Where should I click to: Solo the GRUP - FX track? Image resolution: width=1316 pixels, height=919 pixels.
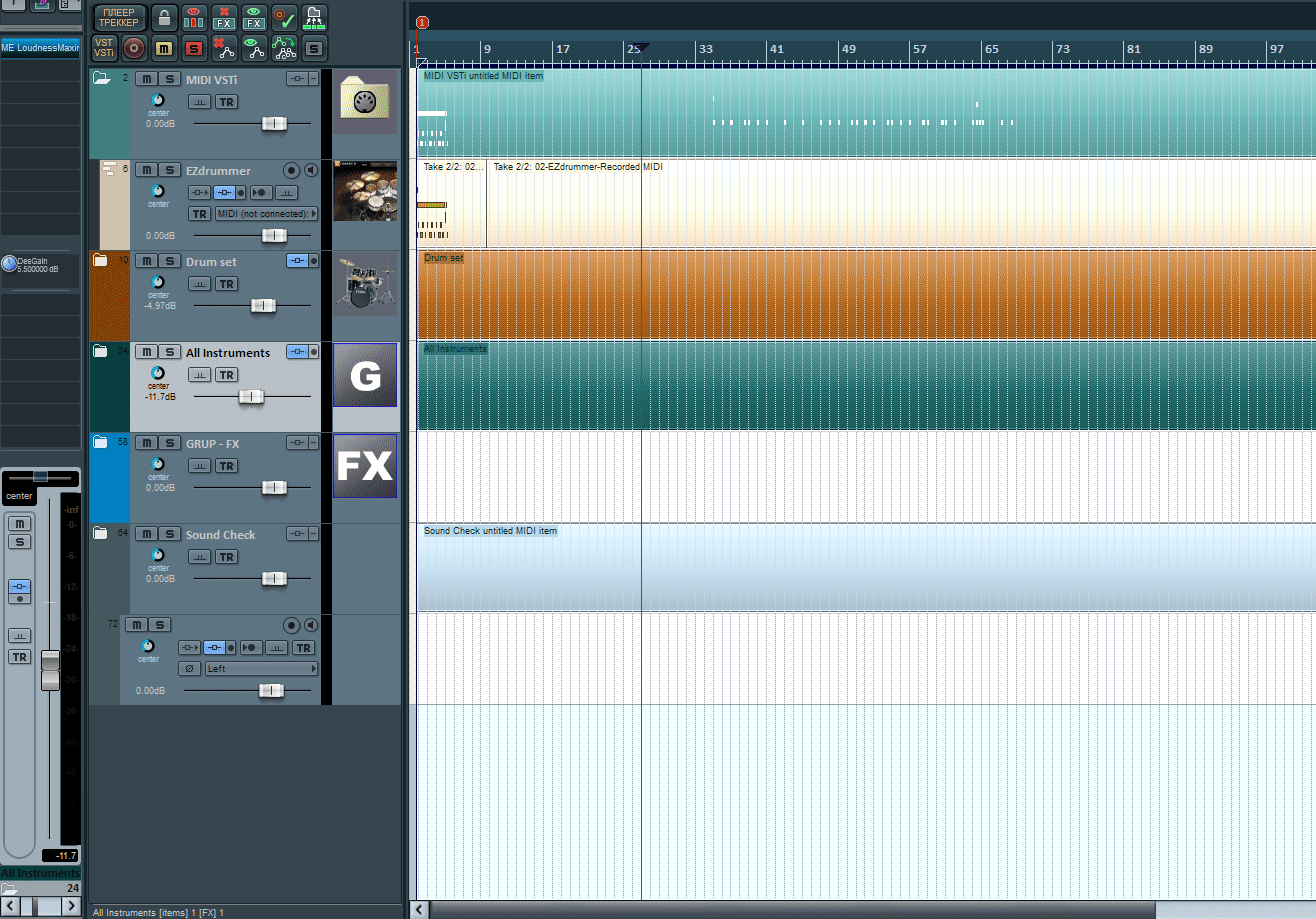tap(169, 443)
